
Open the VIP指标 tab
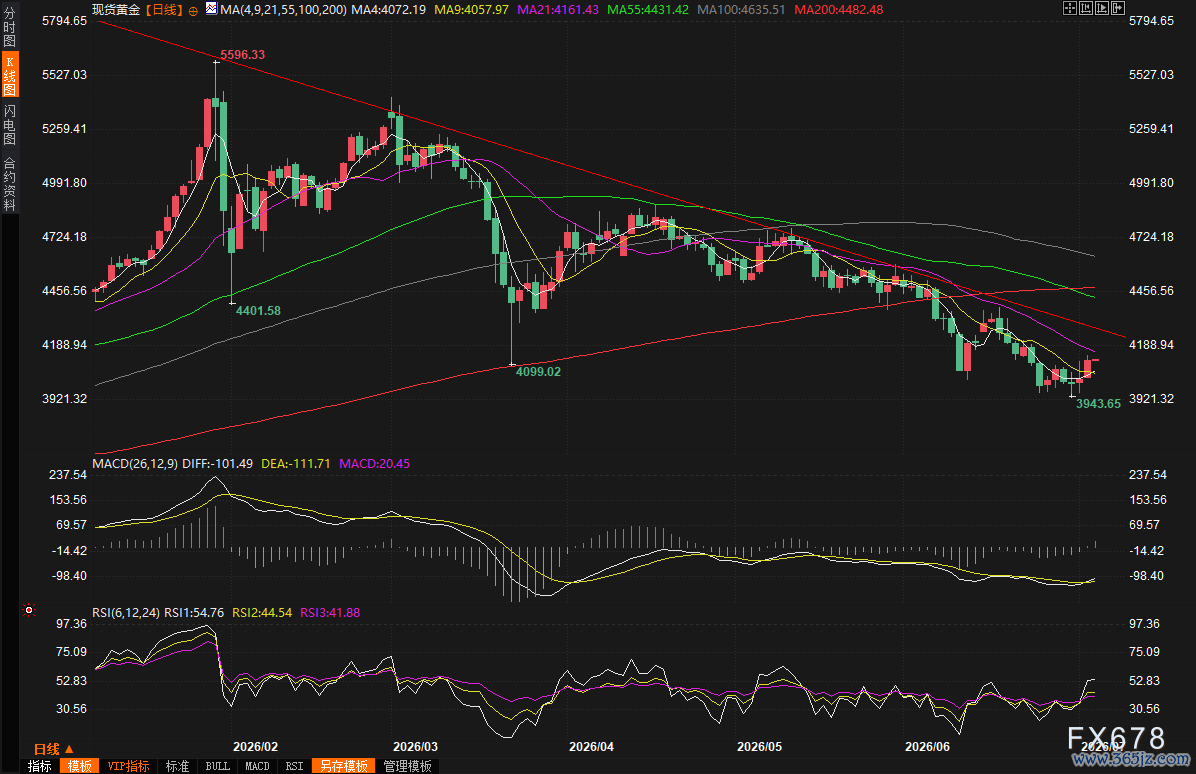click(x=128, y=766)
